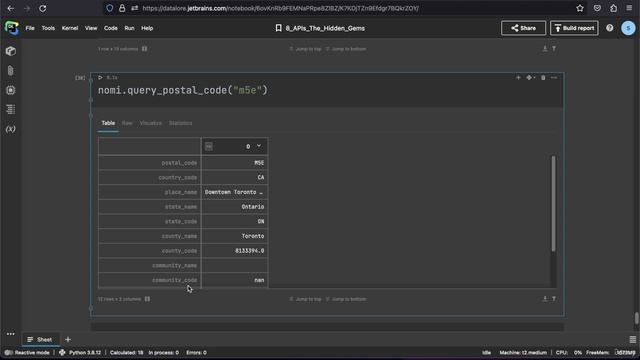The width and height of the screenshot is (640, 360).
Task: Toggle Reactive mode switch
Action: [x=9, y=352]
